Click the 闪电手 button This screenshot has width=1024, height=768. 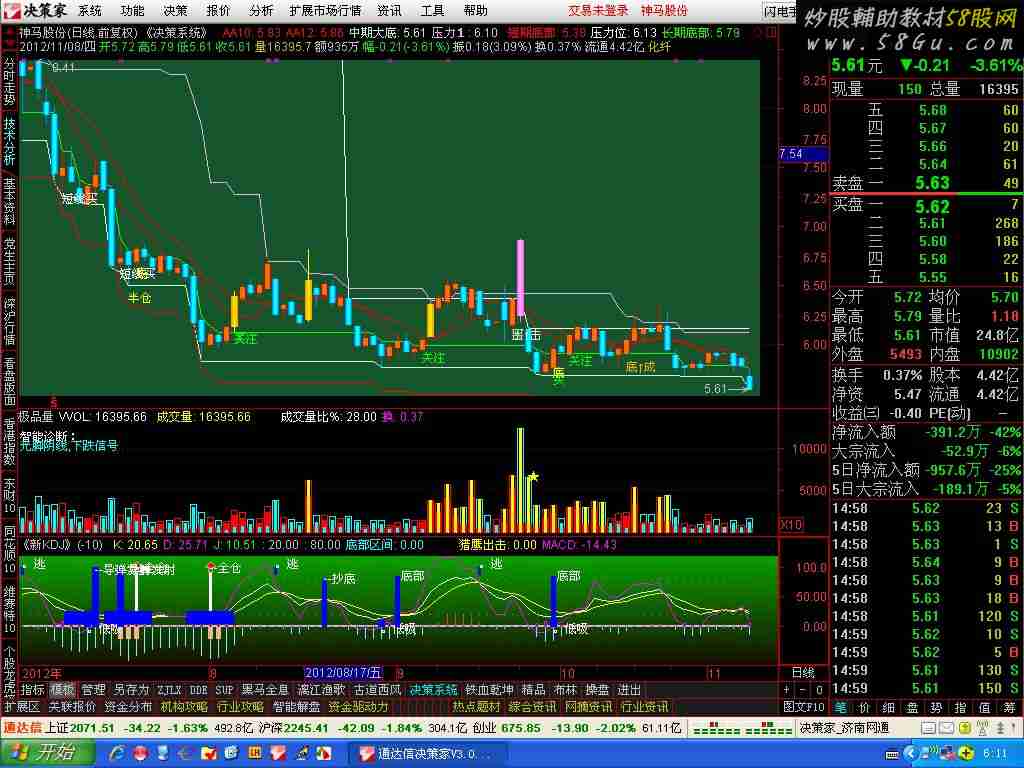point(780,11)
